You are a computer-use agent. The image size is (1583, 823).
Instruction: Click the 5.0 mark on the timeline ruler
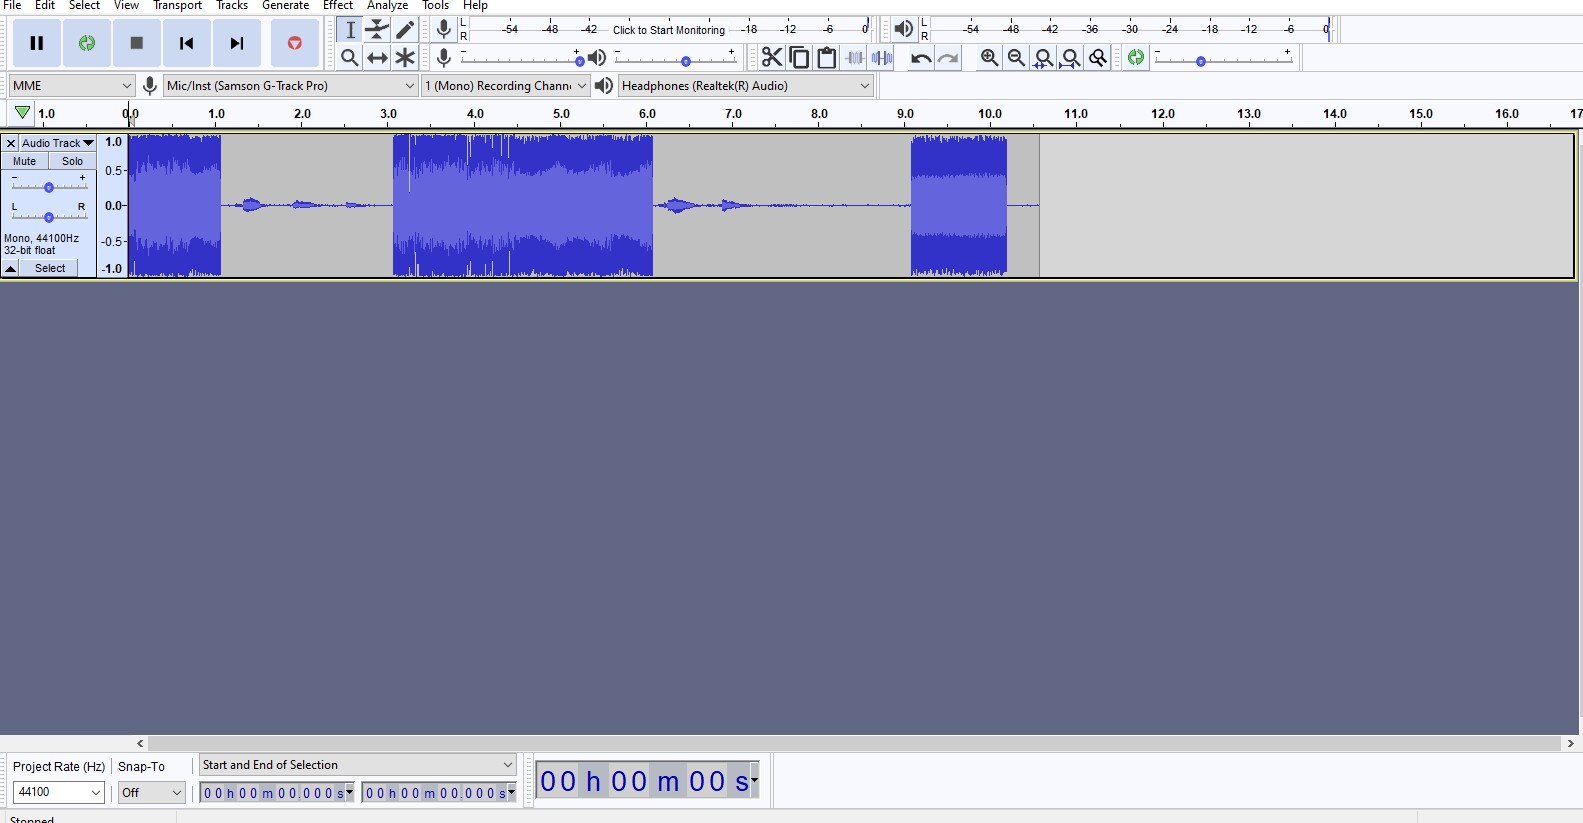tap(561, 114)
